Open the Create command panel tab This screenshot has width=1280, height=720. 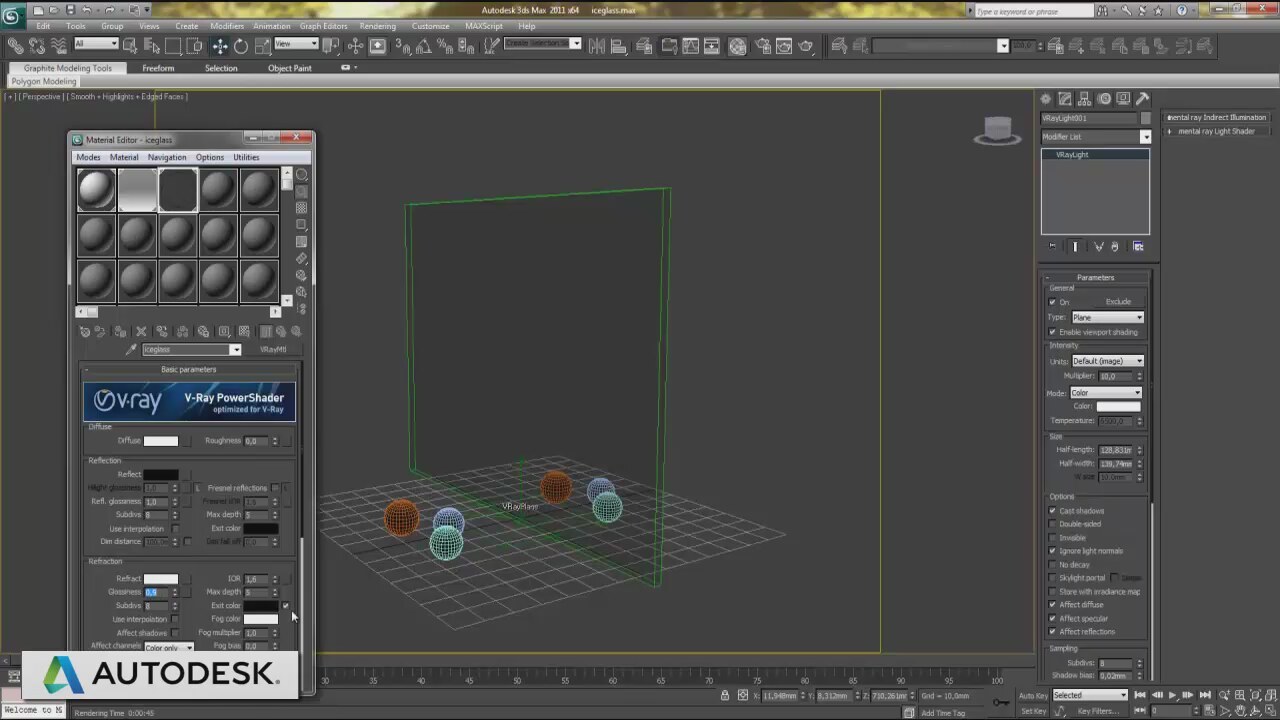click(1046, 99)
